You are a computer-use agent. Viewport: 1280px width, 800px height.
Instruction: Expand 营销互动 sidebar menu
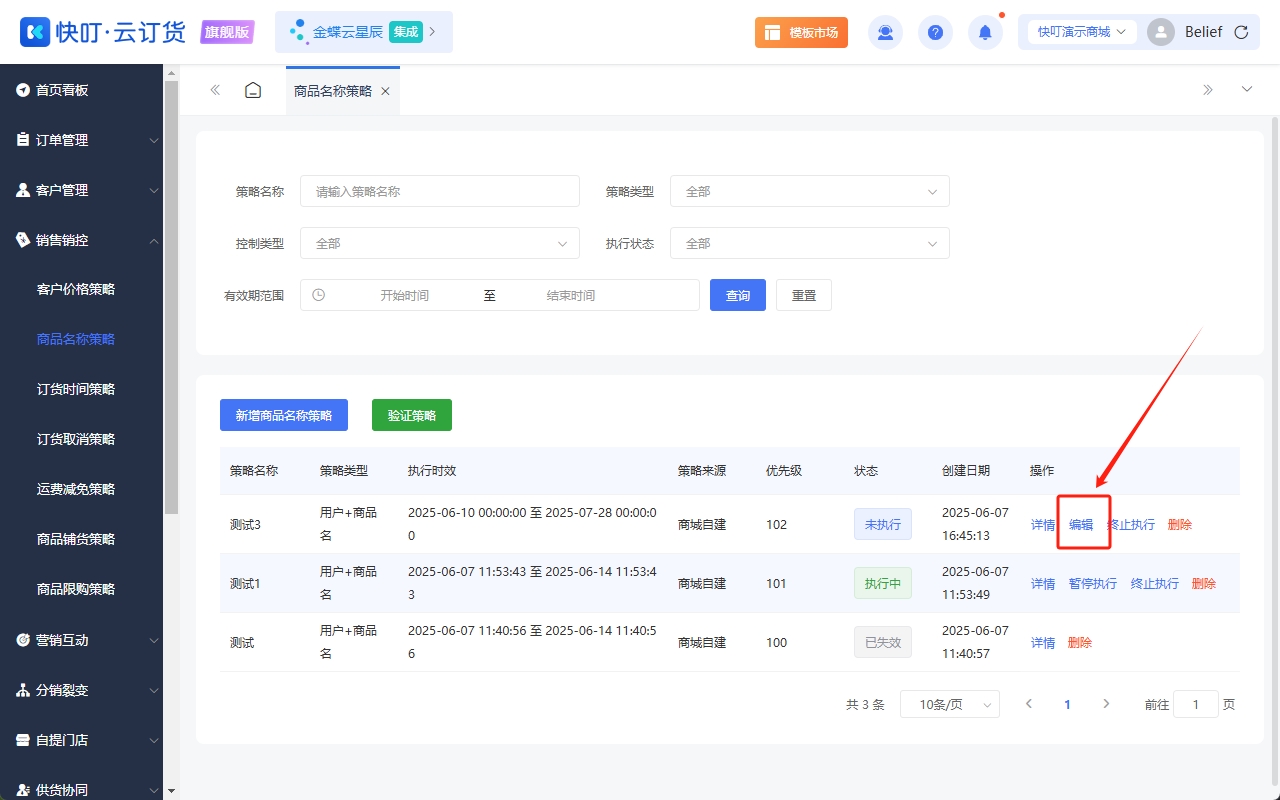(x=81, y=640)
